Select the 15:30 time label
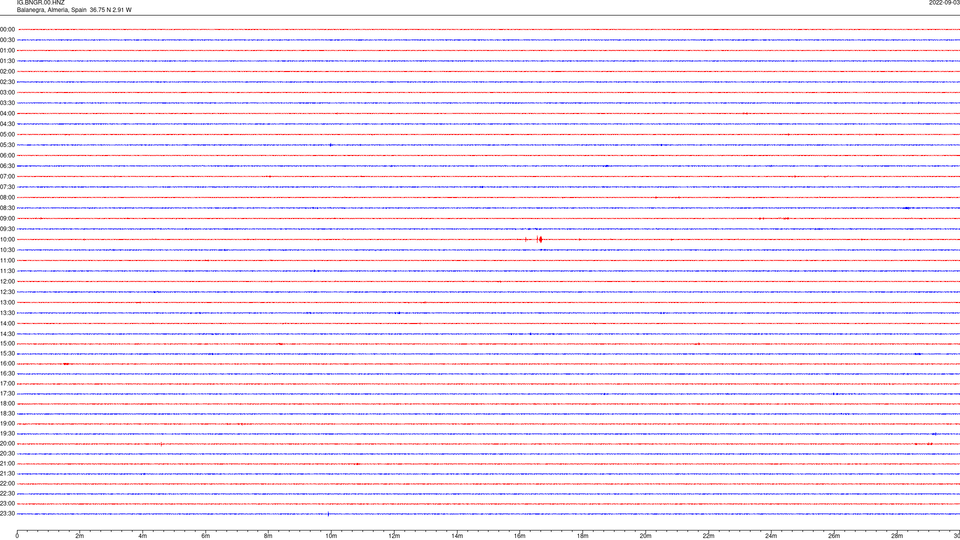 click(7, 354)
